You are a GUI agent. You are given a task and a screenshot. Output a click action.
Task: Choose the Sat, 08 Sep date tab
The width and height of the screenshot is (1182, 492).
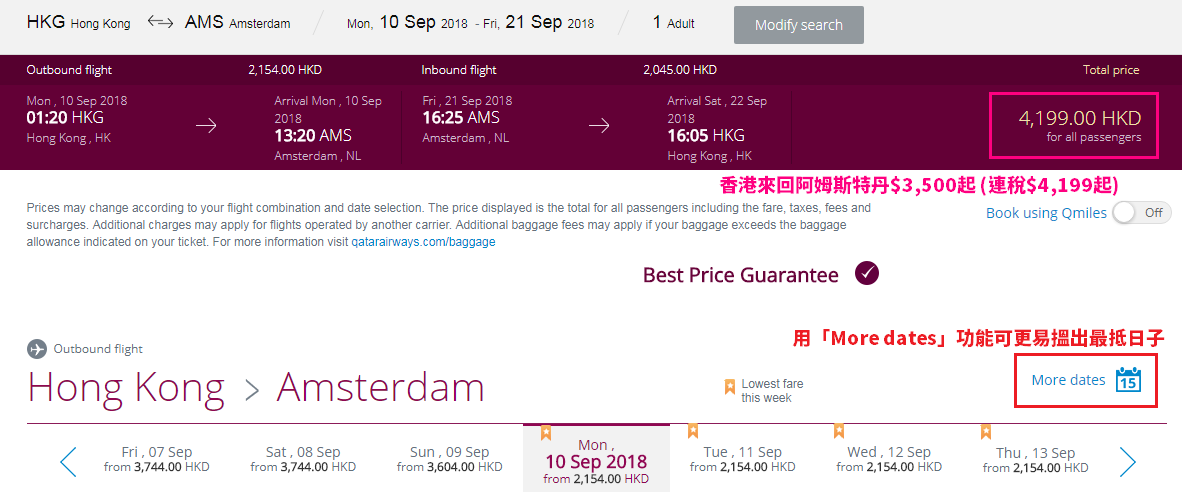tap(303, 459)
